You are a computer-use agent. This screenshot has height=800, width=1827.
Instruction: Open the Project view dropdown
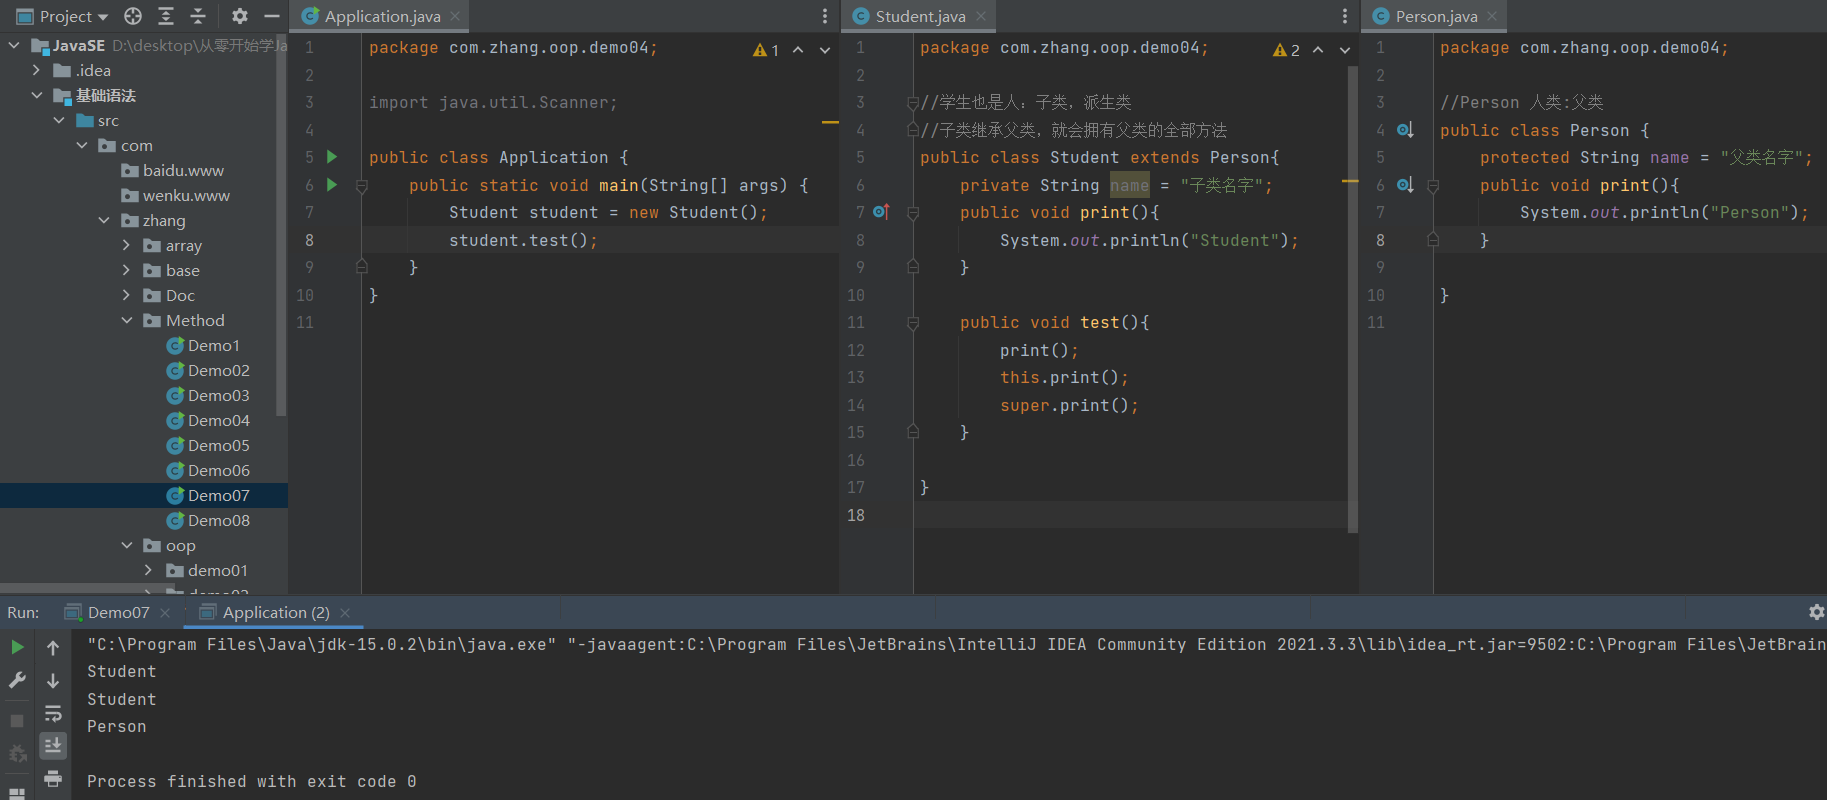click(62, 16)
